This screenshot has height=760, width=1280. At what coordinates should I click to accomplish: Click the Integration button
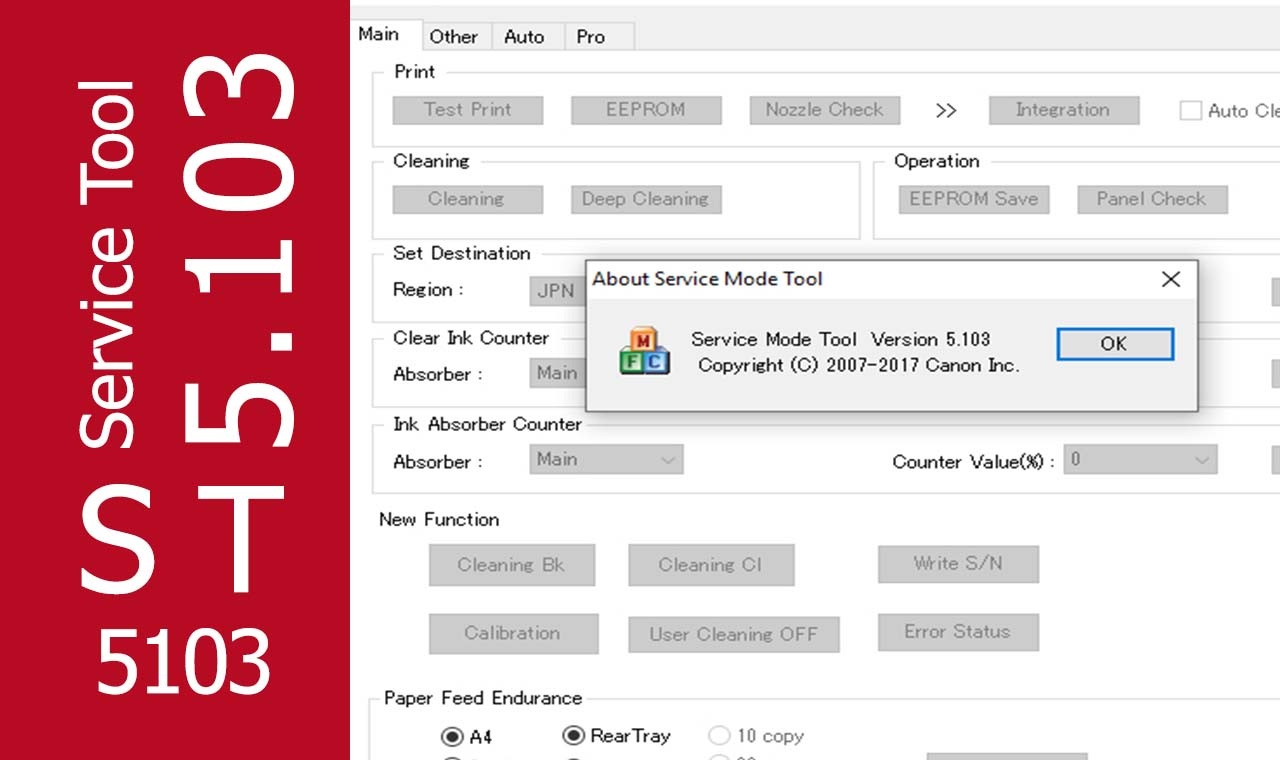1063,110
